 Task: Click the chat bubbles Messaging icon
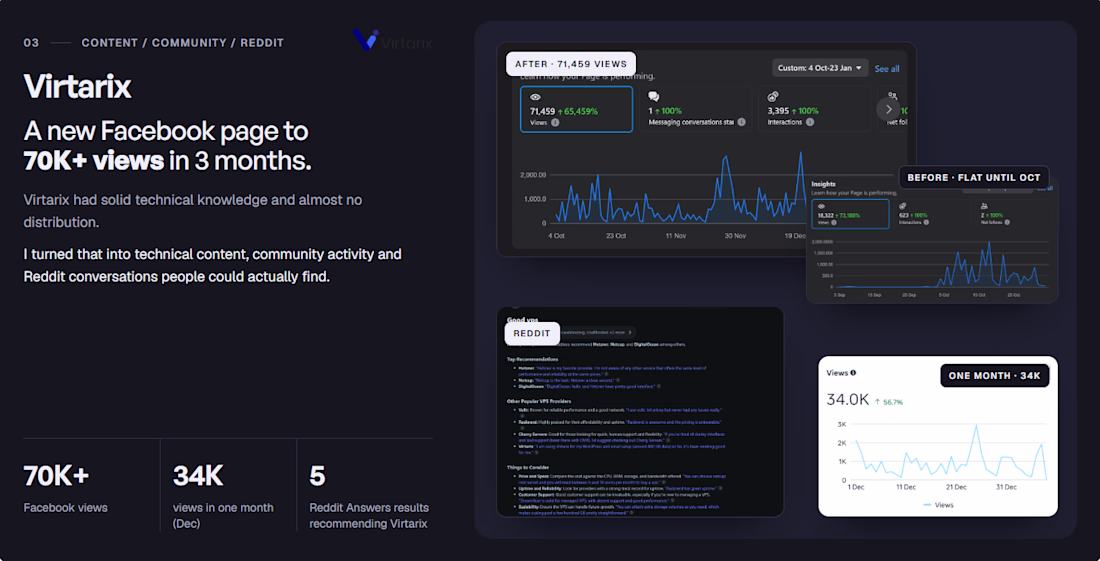pyautogui.click(x=654, y=97)
